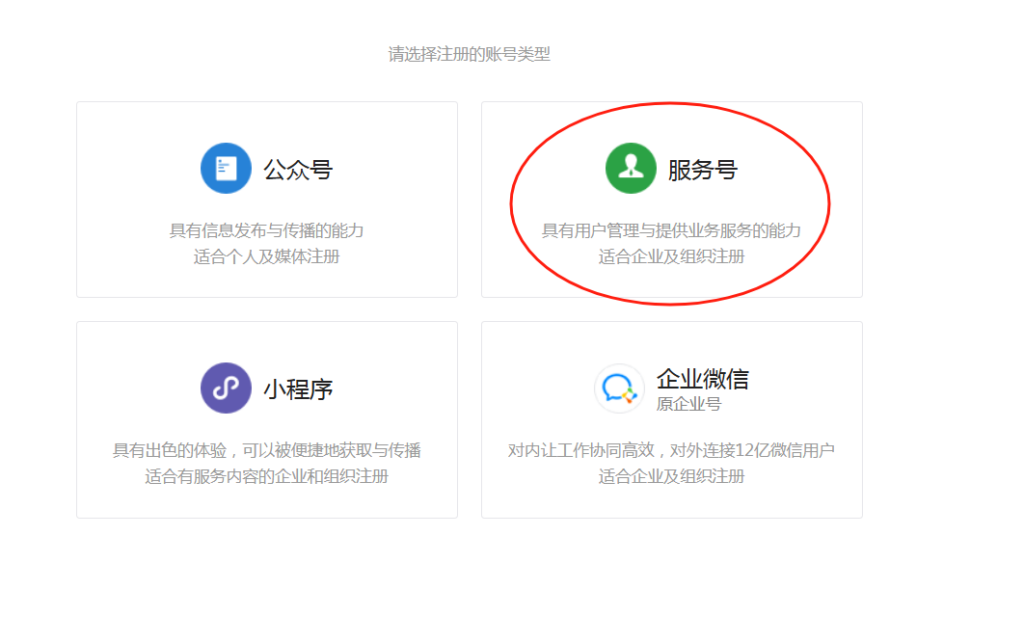Click text 对内让工作协同高效，对外连接12亿微信用户
The width and height of the screenshot is (1024, 643).
(671, 450)
